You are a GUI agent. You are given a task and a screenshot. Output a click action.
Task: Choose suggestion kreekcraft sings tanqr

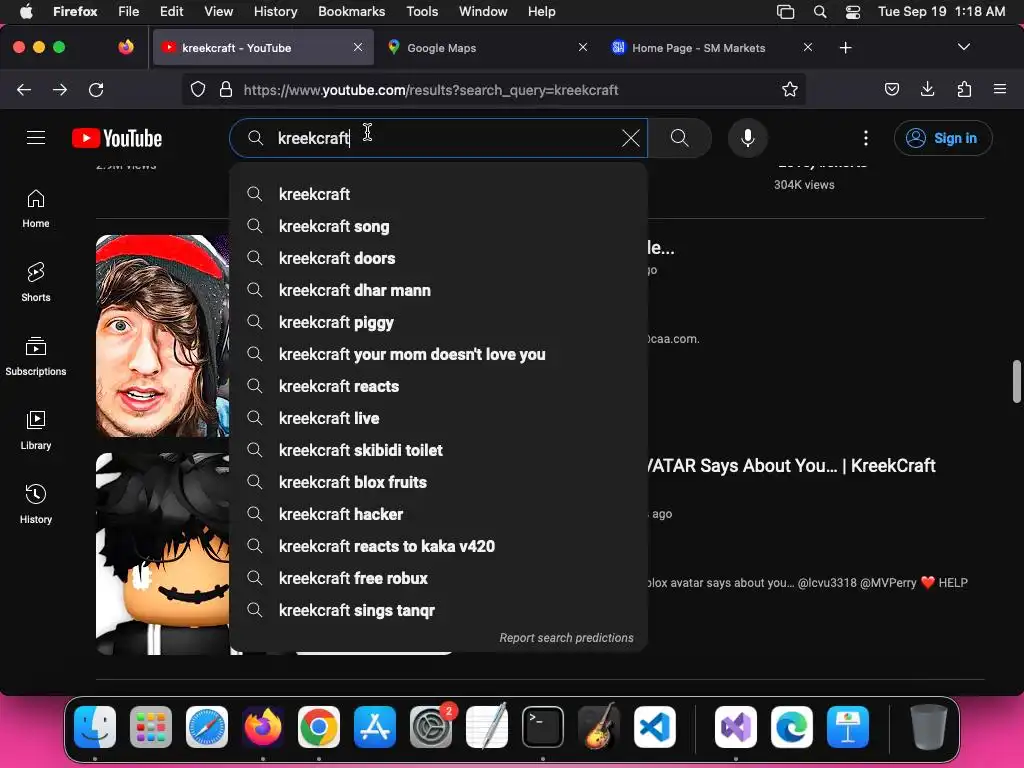point(438,610)
